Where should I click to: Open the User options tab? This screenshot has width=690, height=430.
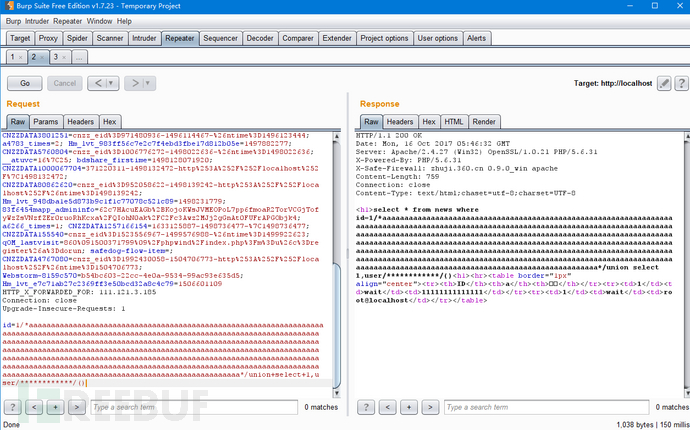pos(438,38)
